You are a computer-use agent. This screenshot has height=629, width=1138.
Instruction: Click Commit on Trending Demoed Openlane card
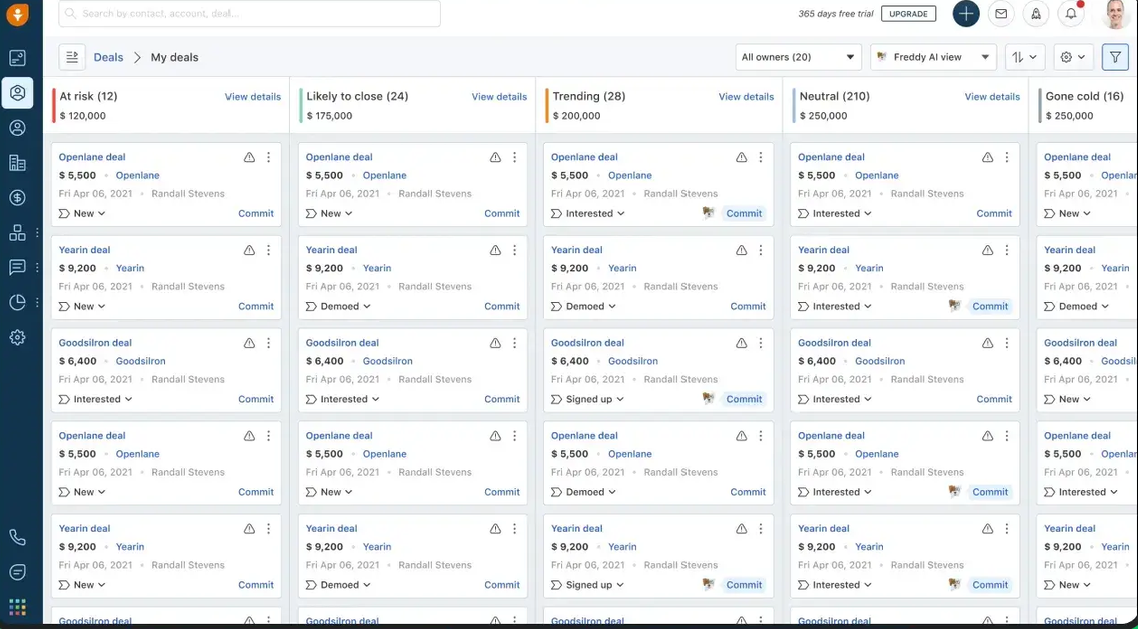tap(748, 492)
